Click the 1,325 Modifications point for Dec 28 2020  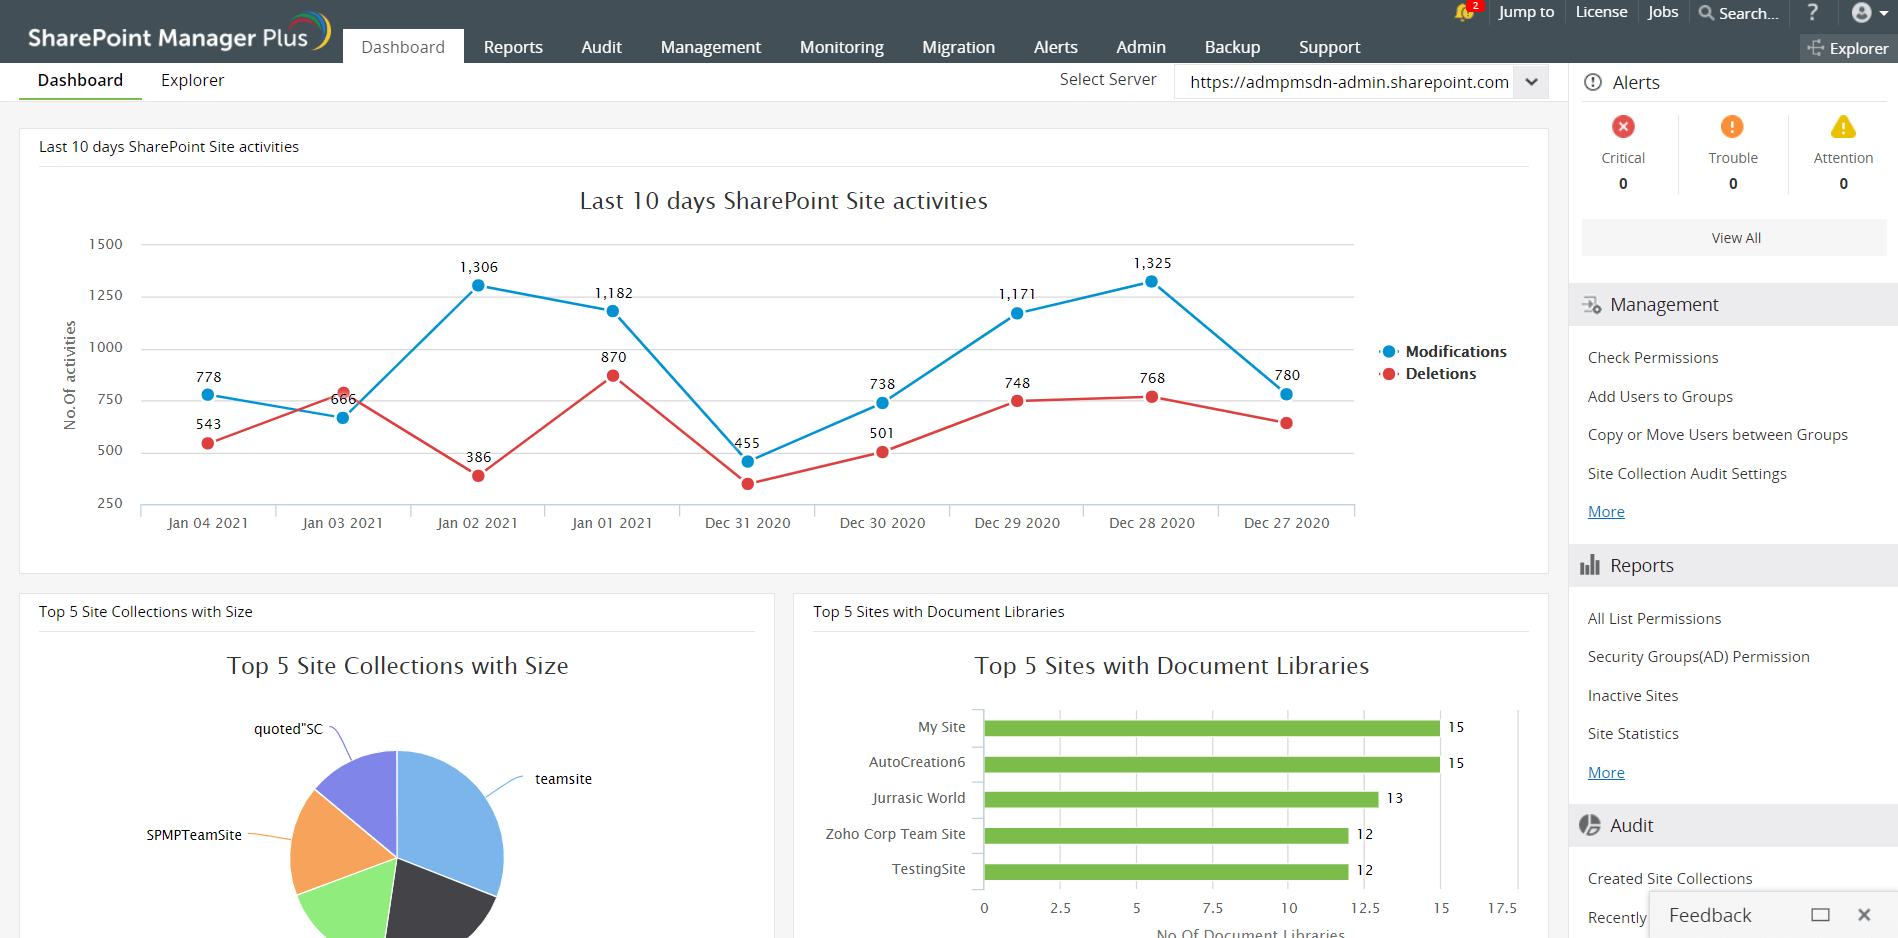[x=1151, y=282]
